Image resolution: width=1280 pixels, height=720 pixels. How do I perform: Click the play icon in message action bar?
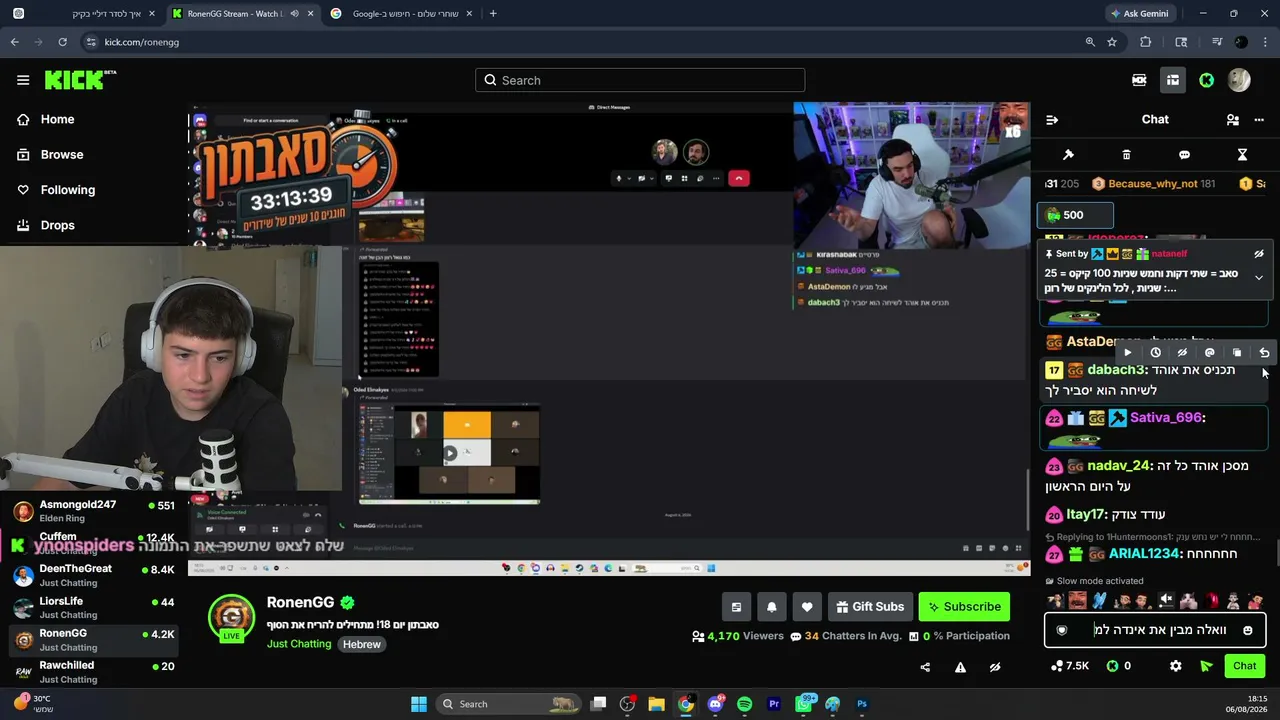tap(1128, 352)
